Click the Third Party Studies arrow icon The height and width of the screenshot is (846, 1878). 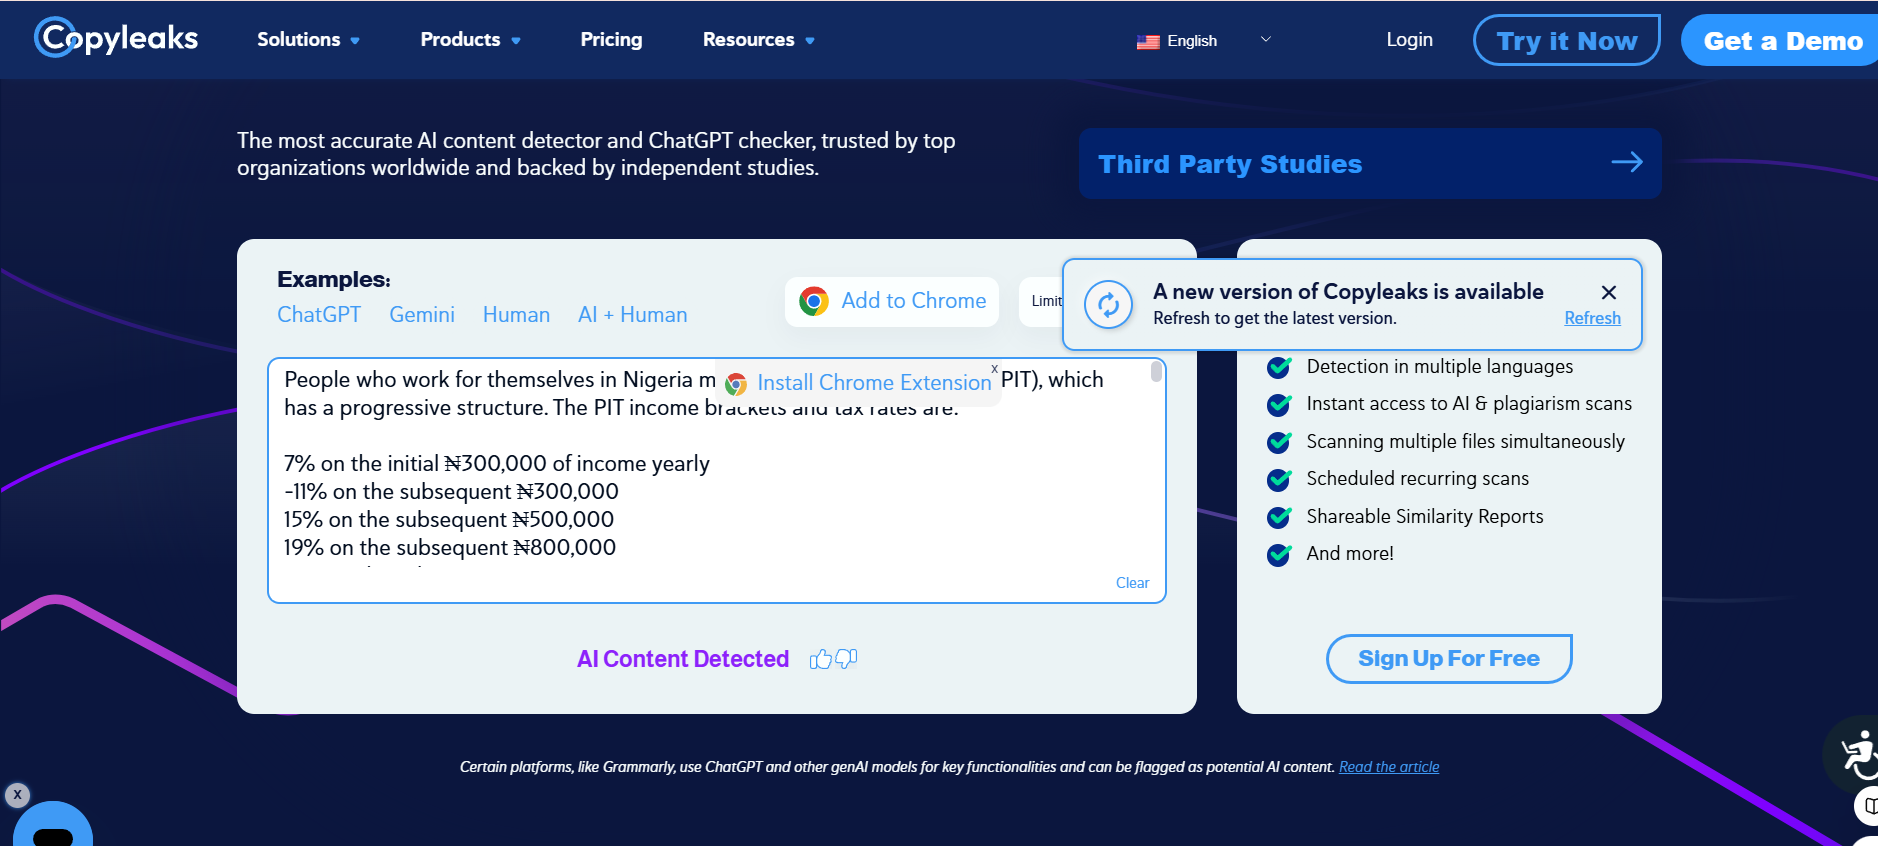pos(1627,162)
